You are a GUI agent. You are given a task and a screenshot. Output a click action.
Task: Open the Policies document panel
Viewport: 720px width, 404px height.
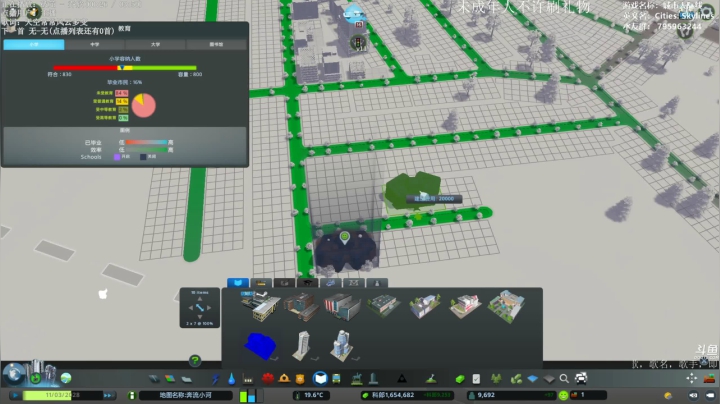(476, 379)
